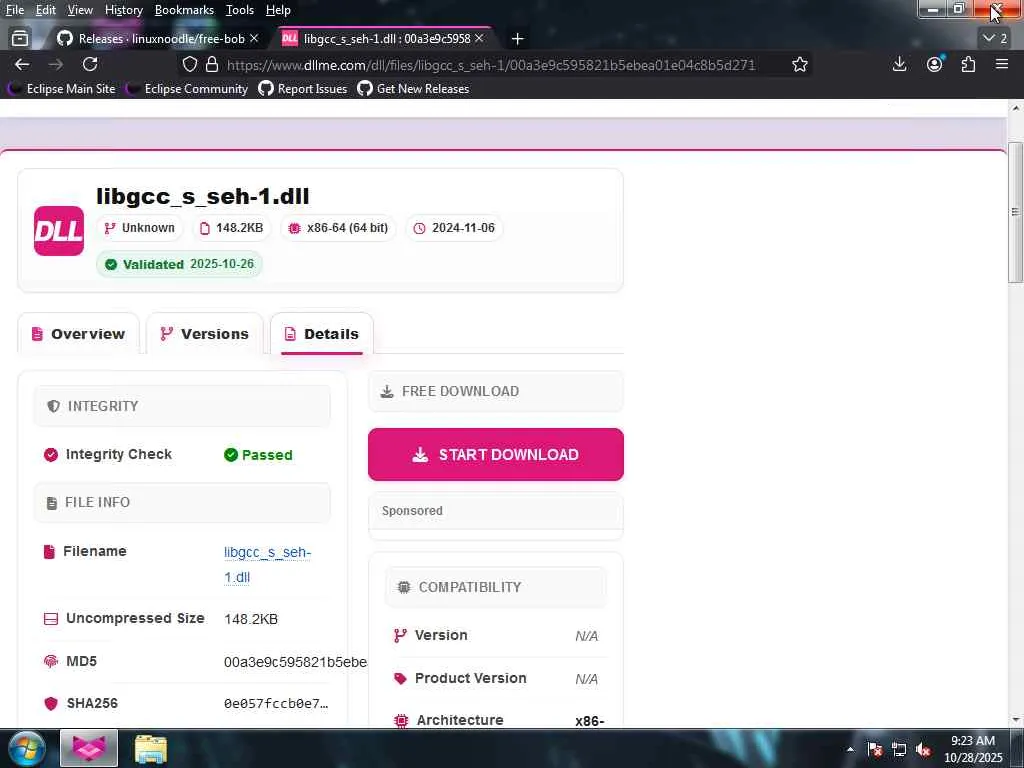Open the Bookmarks menu
The width and height of the screenshot is (1024, 768).
click(x=184, y=10)
